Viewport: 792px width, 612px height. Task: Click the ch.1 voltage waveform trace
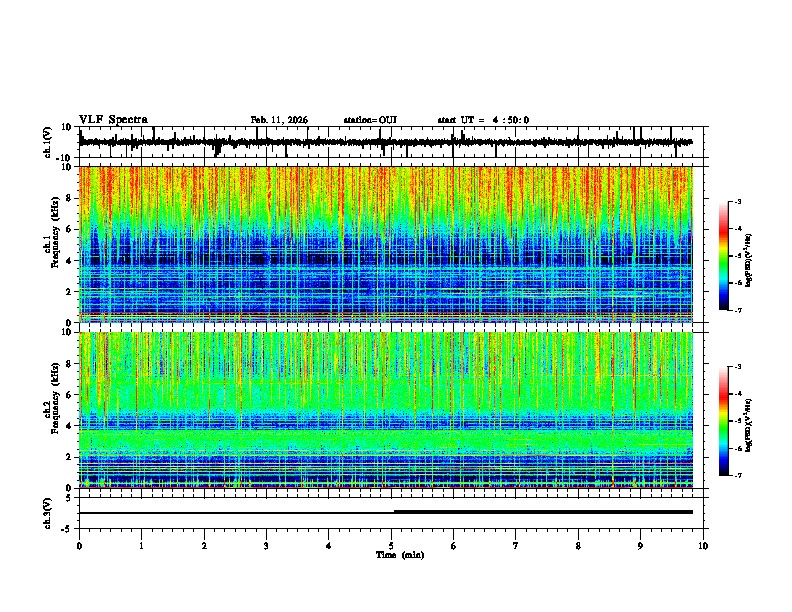point(385,142)
